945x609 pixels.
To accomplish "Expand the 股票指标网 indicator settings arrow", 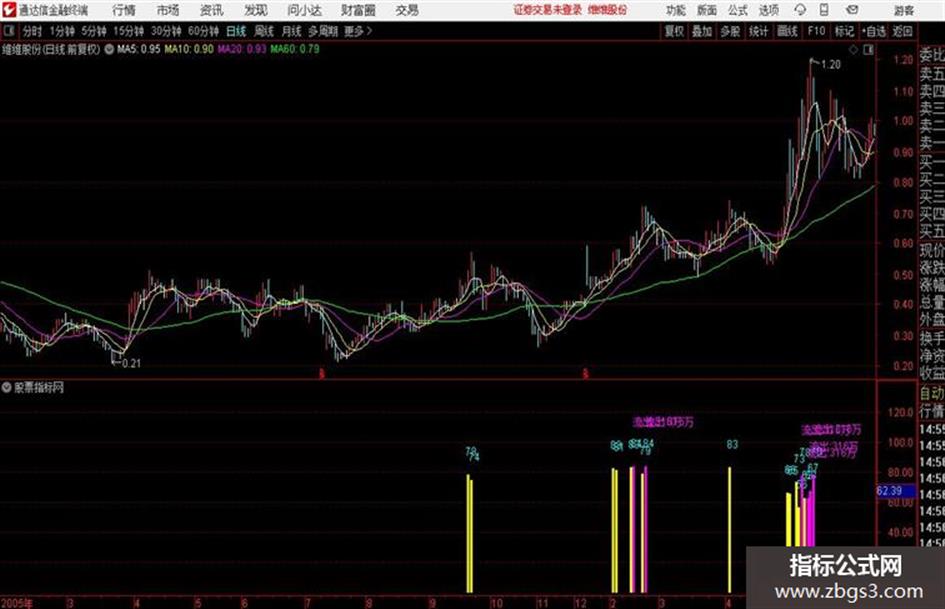I will pos(6,388).
